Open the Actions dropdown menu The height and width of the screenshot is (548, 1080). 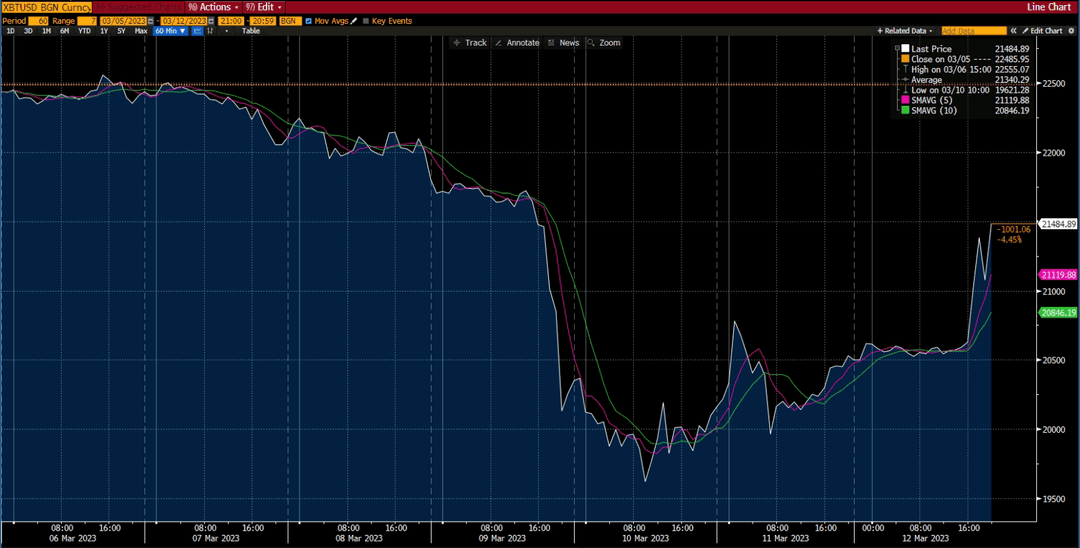[214, 6]
